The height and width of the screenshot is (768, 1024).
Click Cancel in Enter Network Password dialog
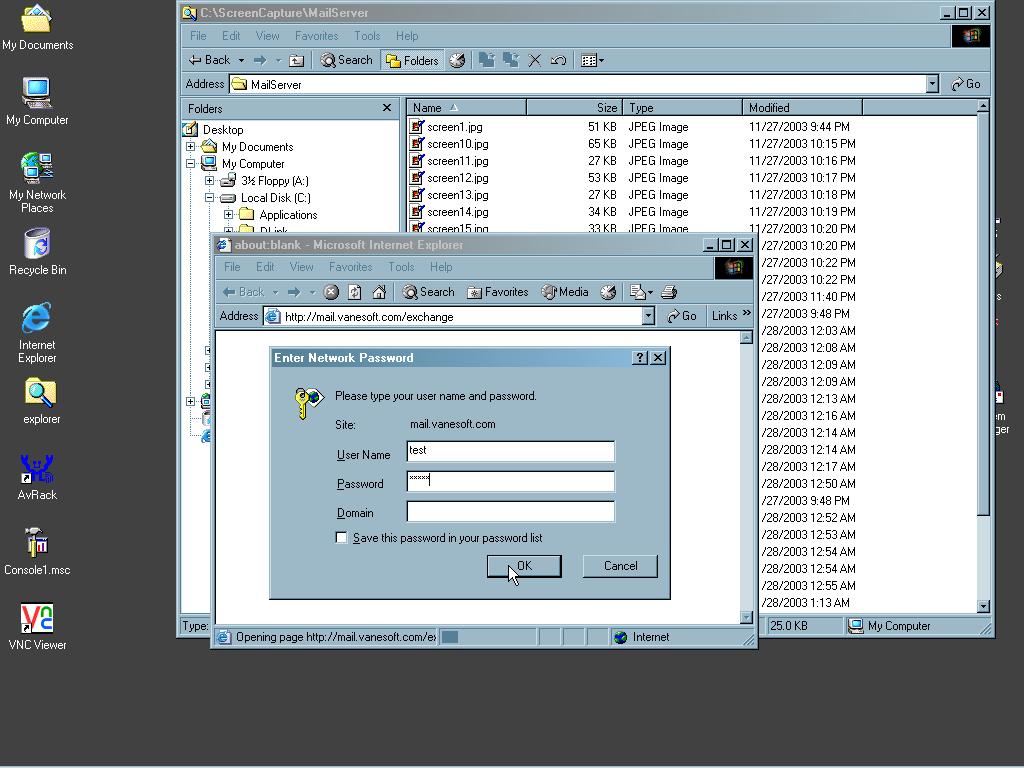coord(620,566)
